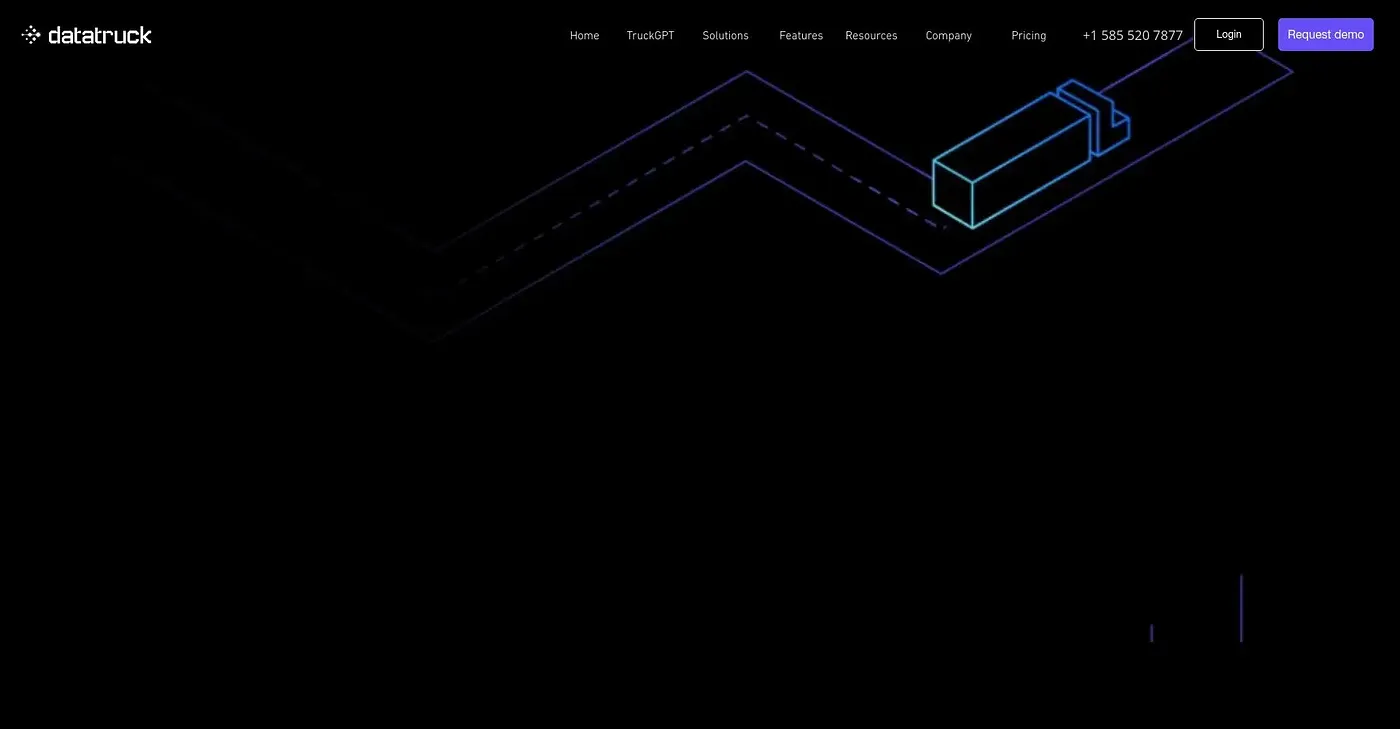The width and height of the screenshot is (1400, 729).
Task: Expand the Features nav menu
Action: point(801,35)
